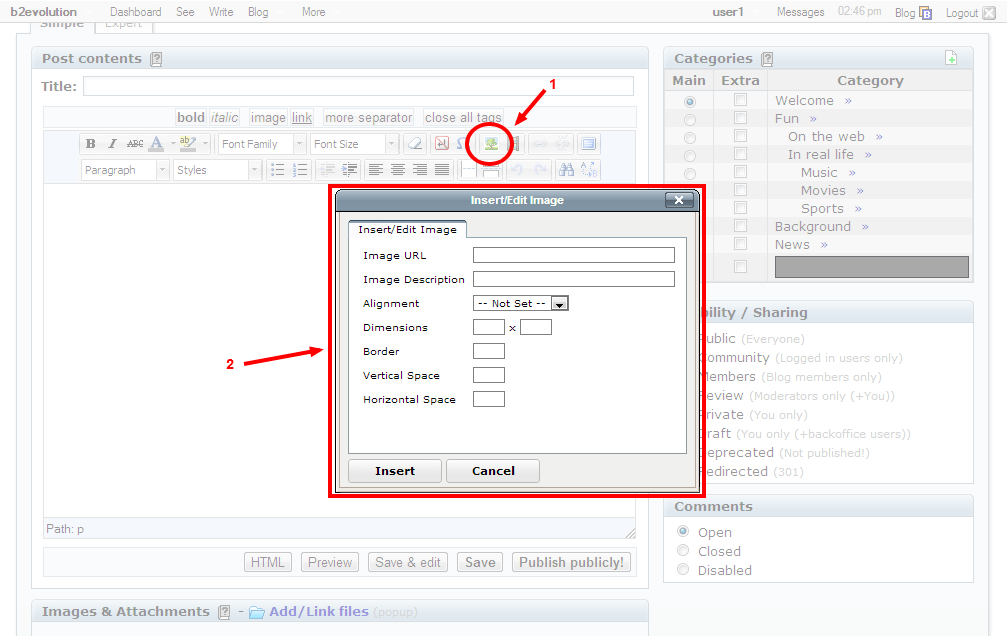Center-align the selected text
The height and width of the screenshot is (636, 1007).
pos(398,169)
